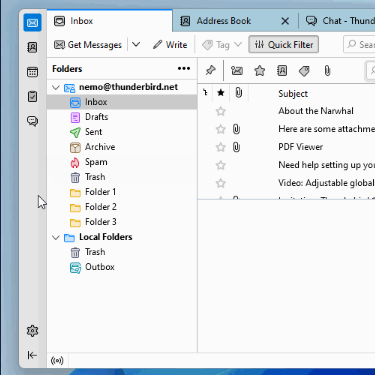Open Get Messages dropdown arrow

tap(136, 45)
